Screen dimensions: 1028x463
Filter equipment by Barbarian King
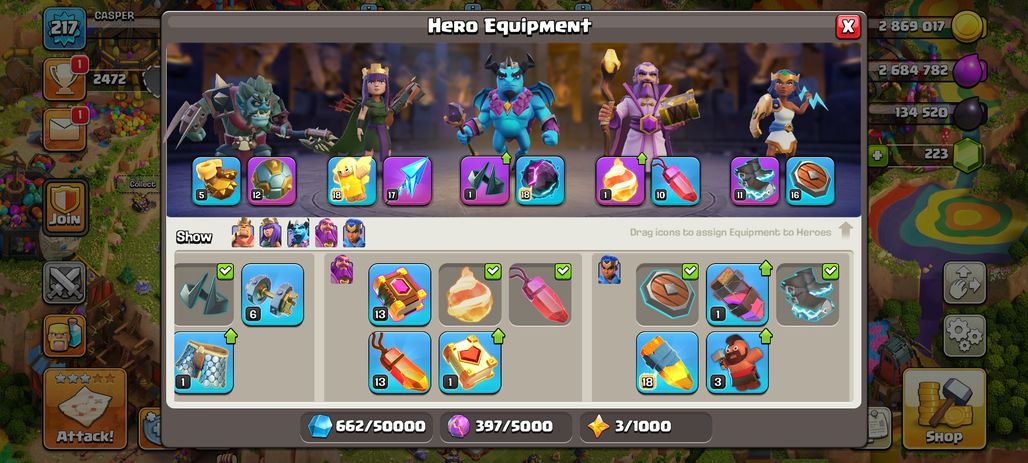click(x=243, y=233)
